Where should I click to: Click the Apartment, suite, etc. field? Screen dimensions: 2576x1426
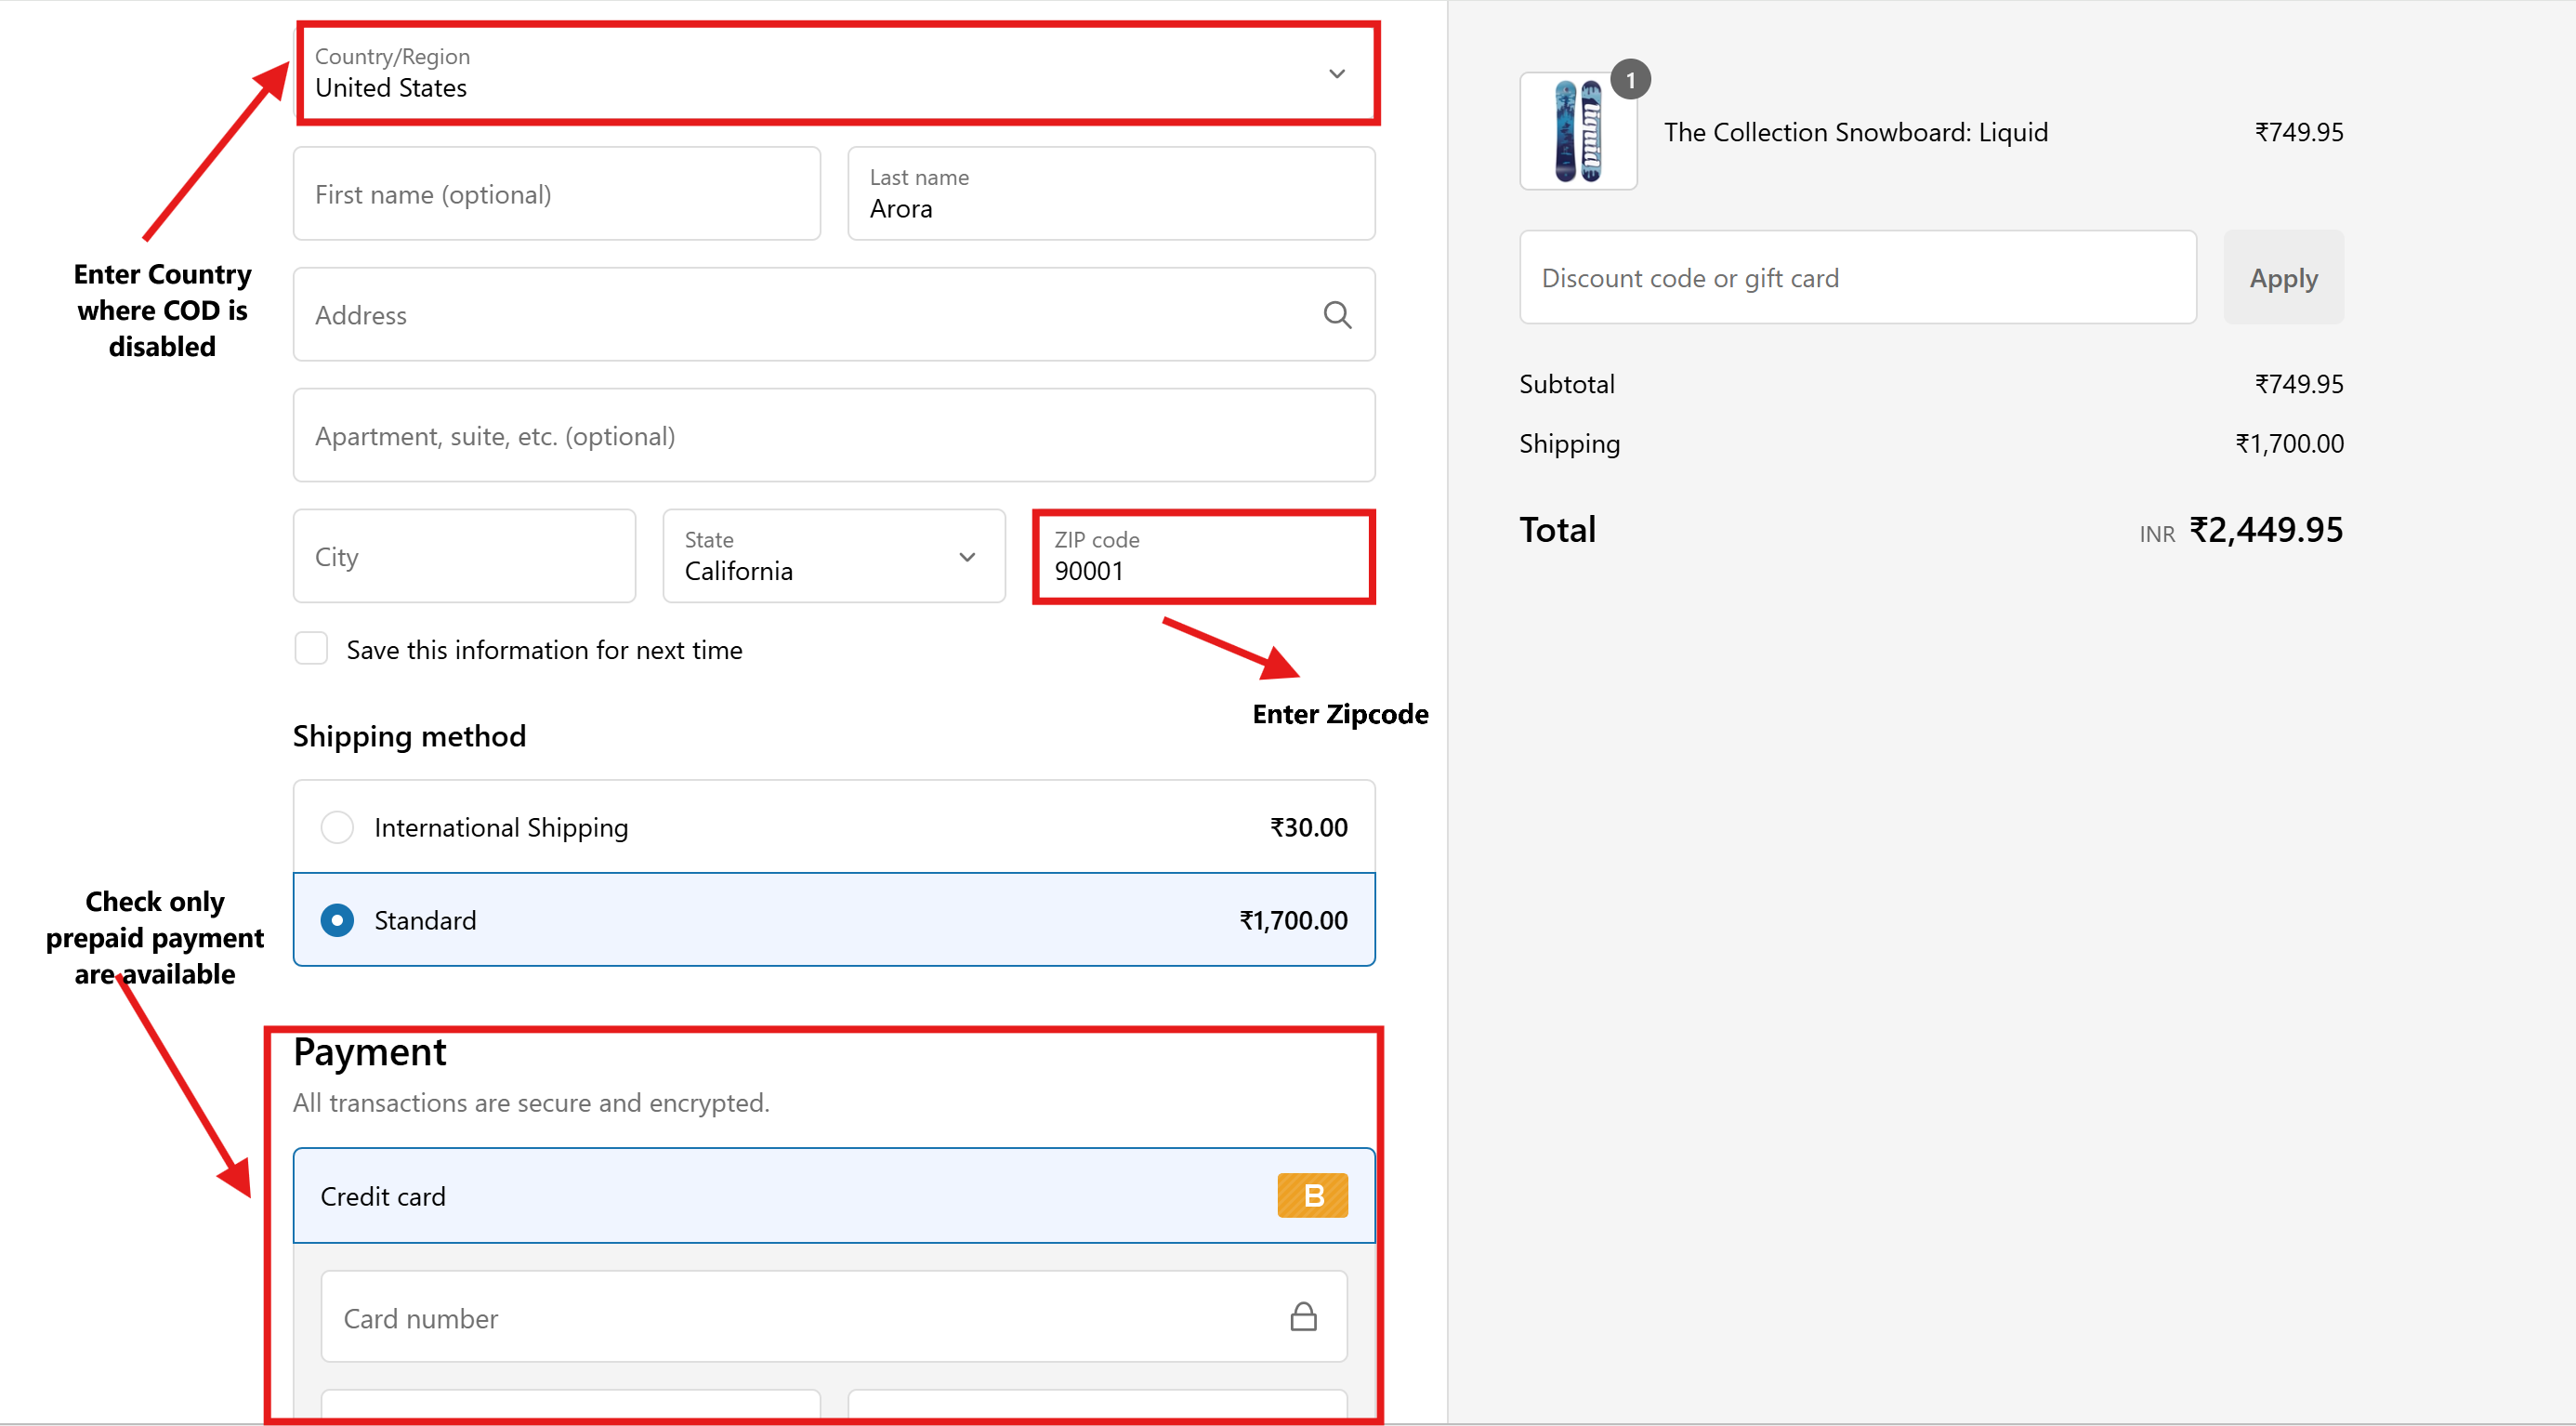[833, 436]
